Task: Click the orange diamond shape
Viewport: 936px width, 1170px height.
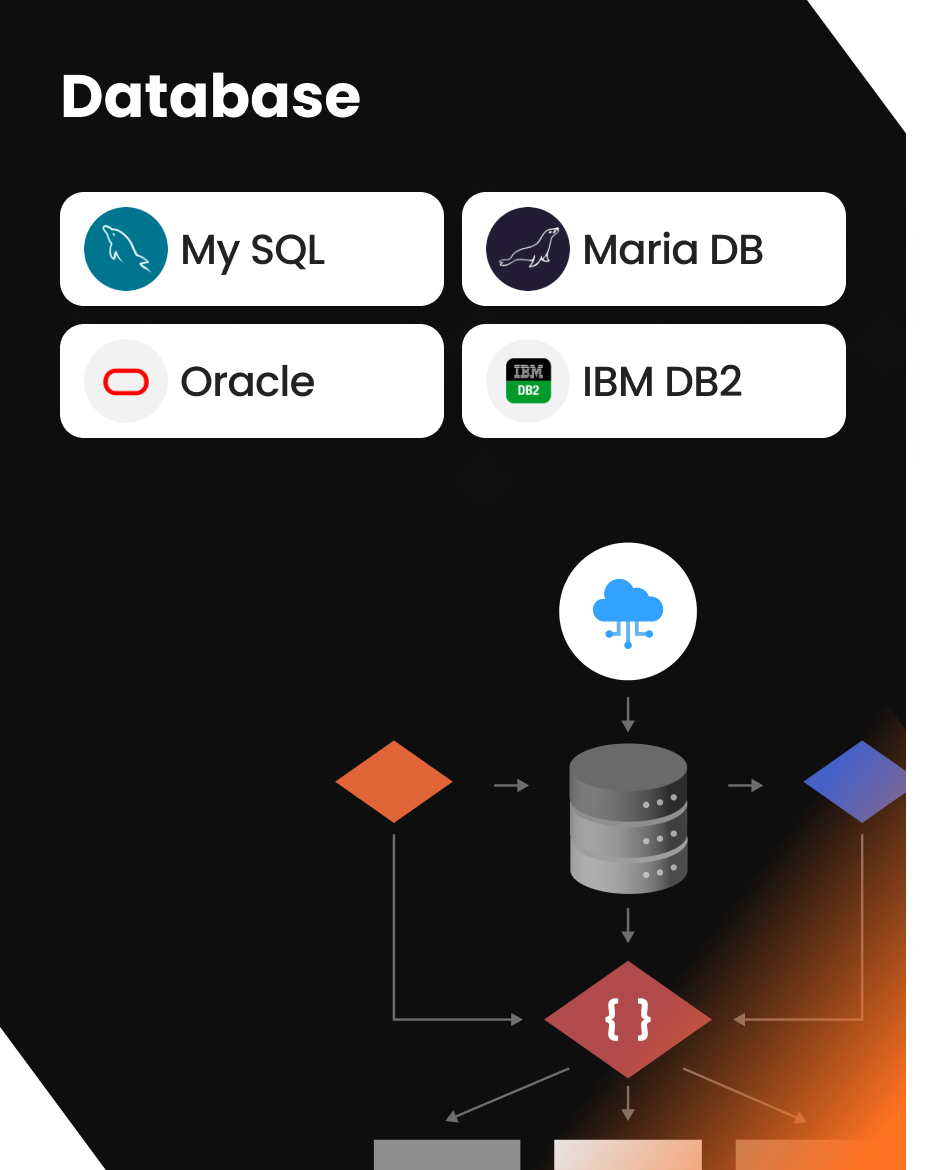Action: click(394, 782)
